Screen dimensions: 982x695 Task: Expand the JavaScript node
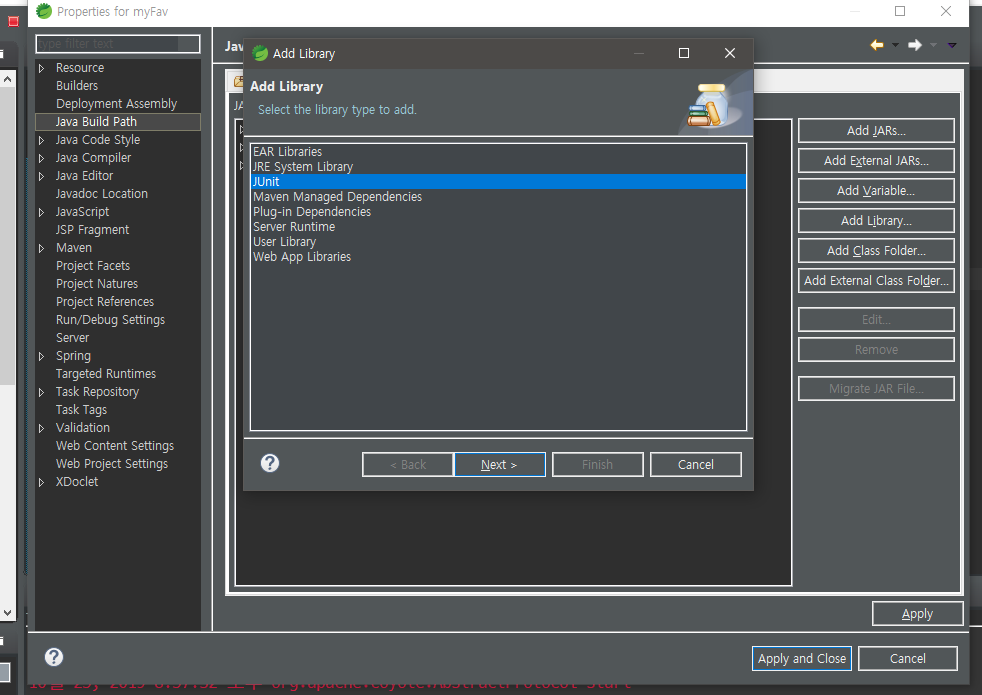point(41,212)
